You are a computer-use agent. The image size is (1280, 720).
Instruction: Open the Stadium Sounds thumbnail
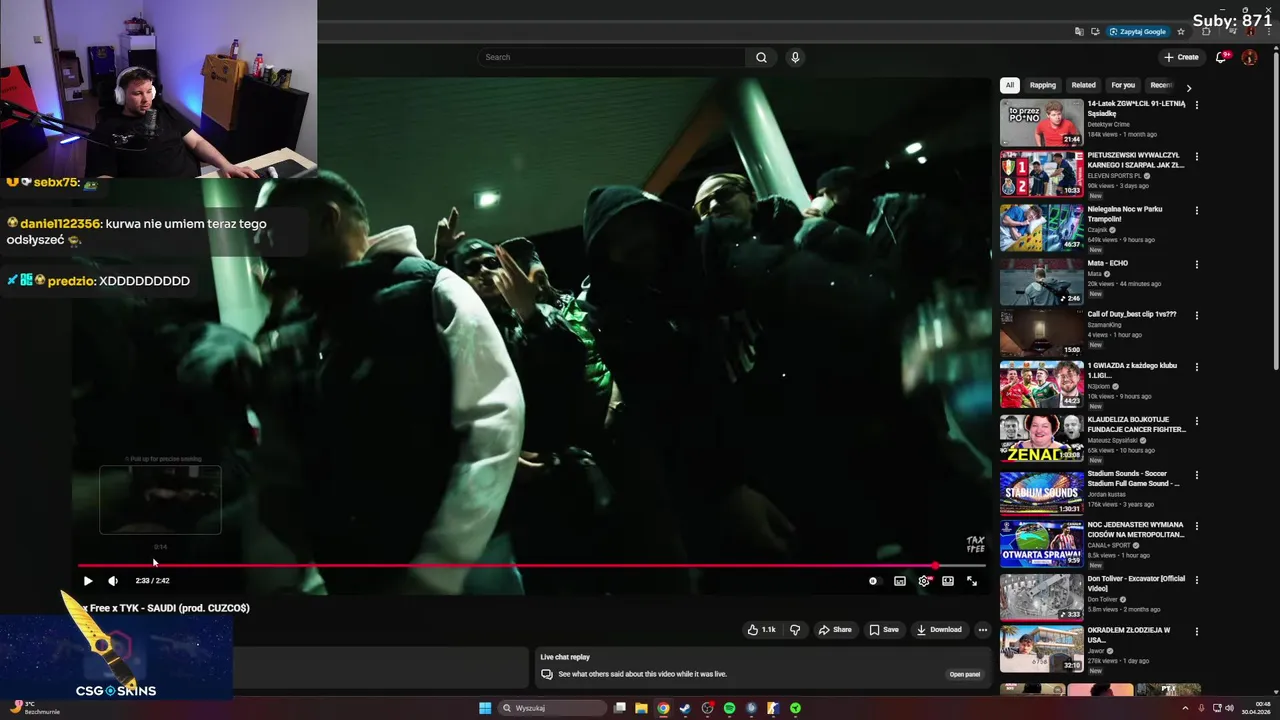pyautogui.click(x=1042, y=492)
